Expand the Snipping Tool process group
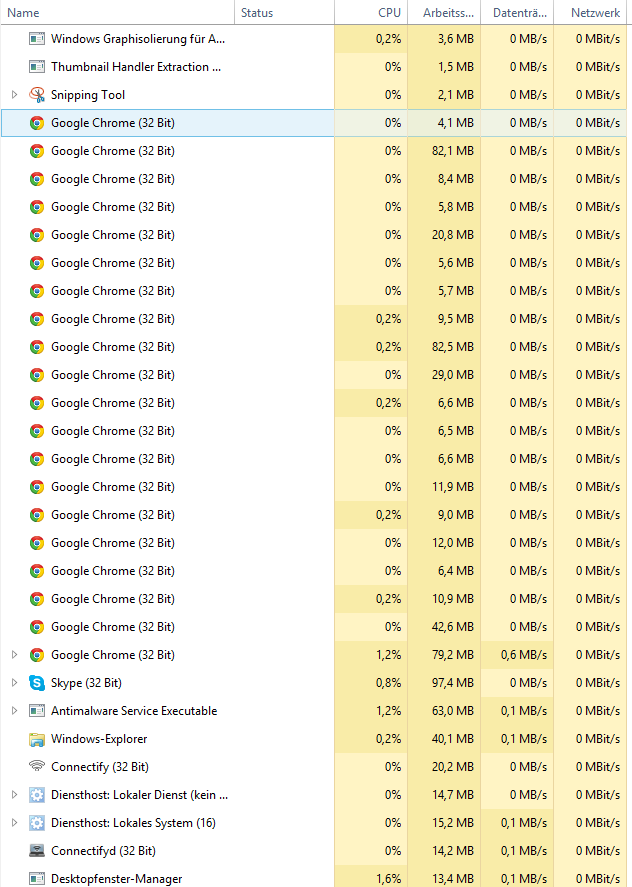This screenshot has width=632, height=887. [x=14, y=95]
